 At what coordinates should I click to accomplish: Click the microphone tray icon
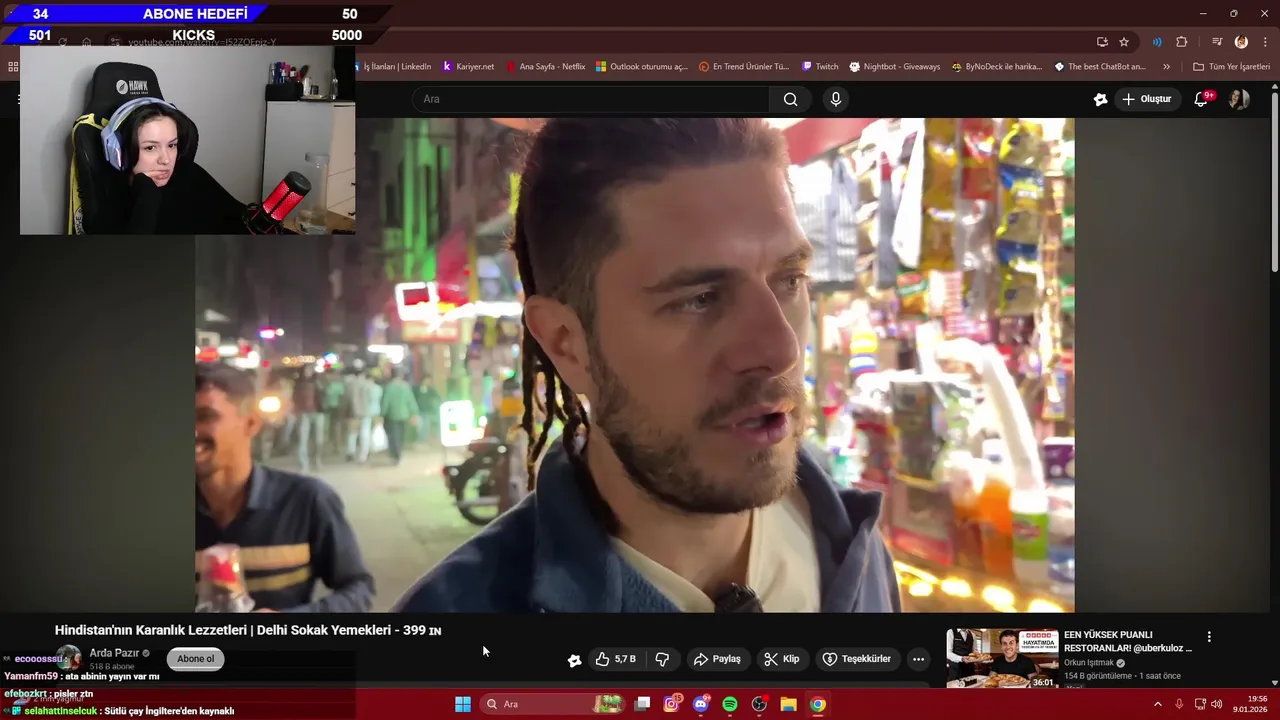point(1179,704)
